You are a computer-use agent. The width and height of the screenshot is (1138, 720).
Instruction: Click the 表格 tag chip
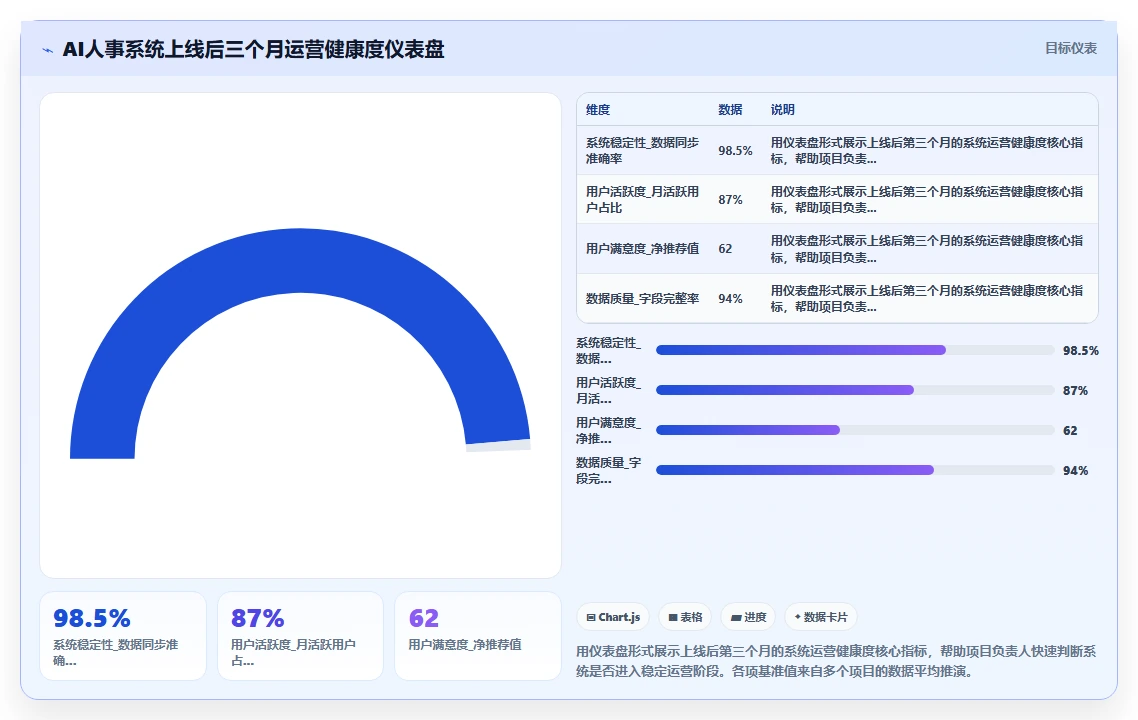pyautogui.click(x=685, y=617)
